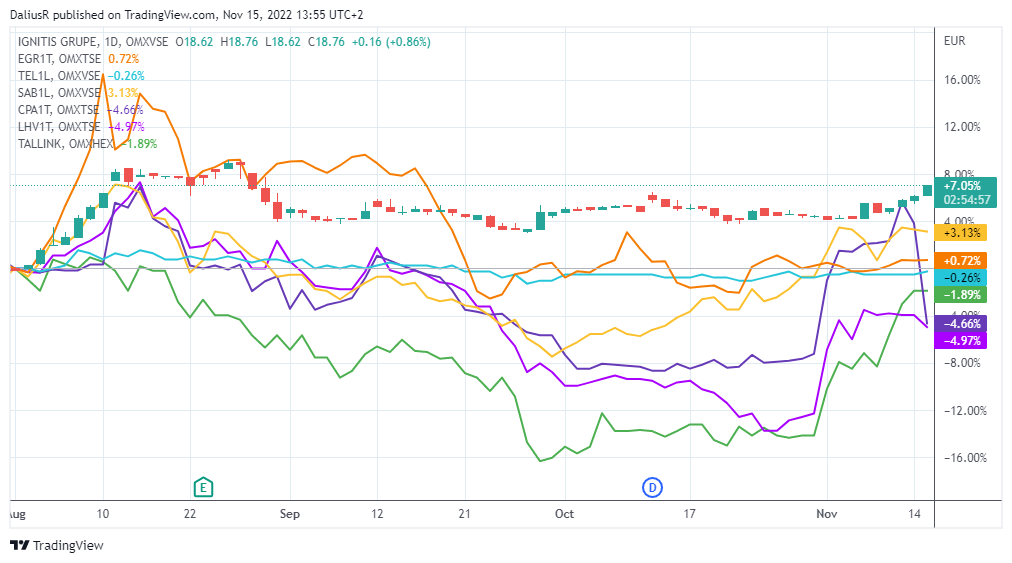Click the Sep date label
This screenshot has height=563, width=1012.
coord(290,514)
